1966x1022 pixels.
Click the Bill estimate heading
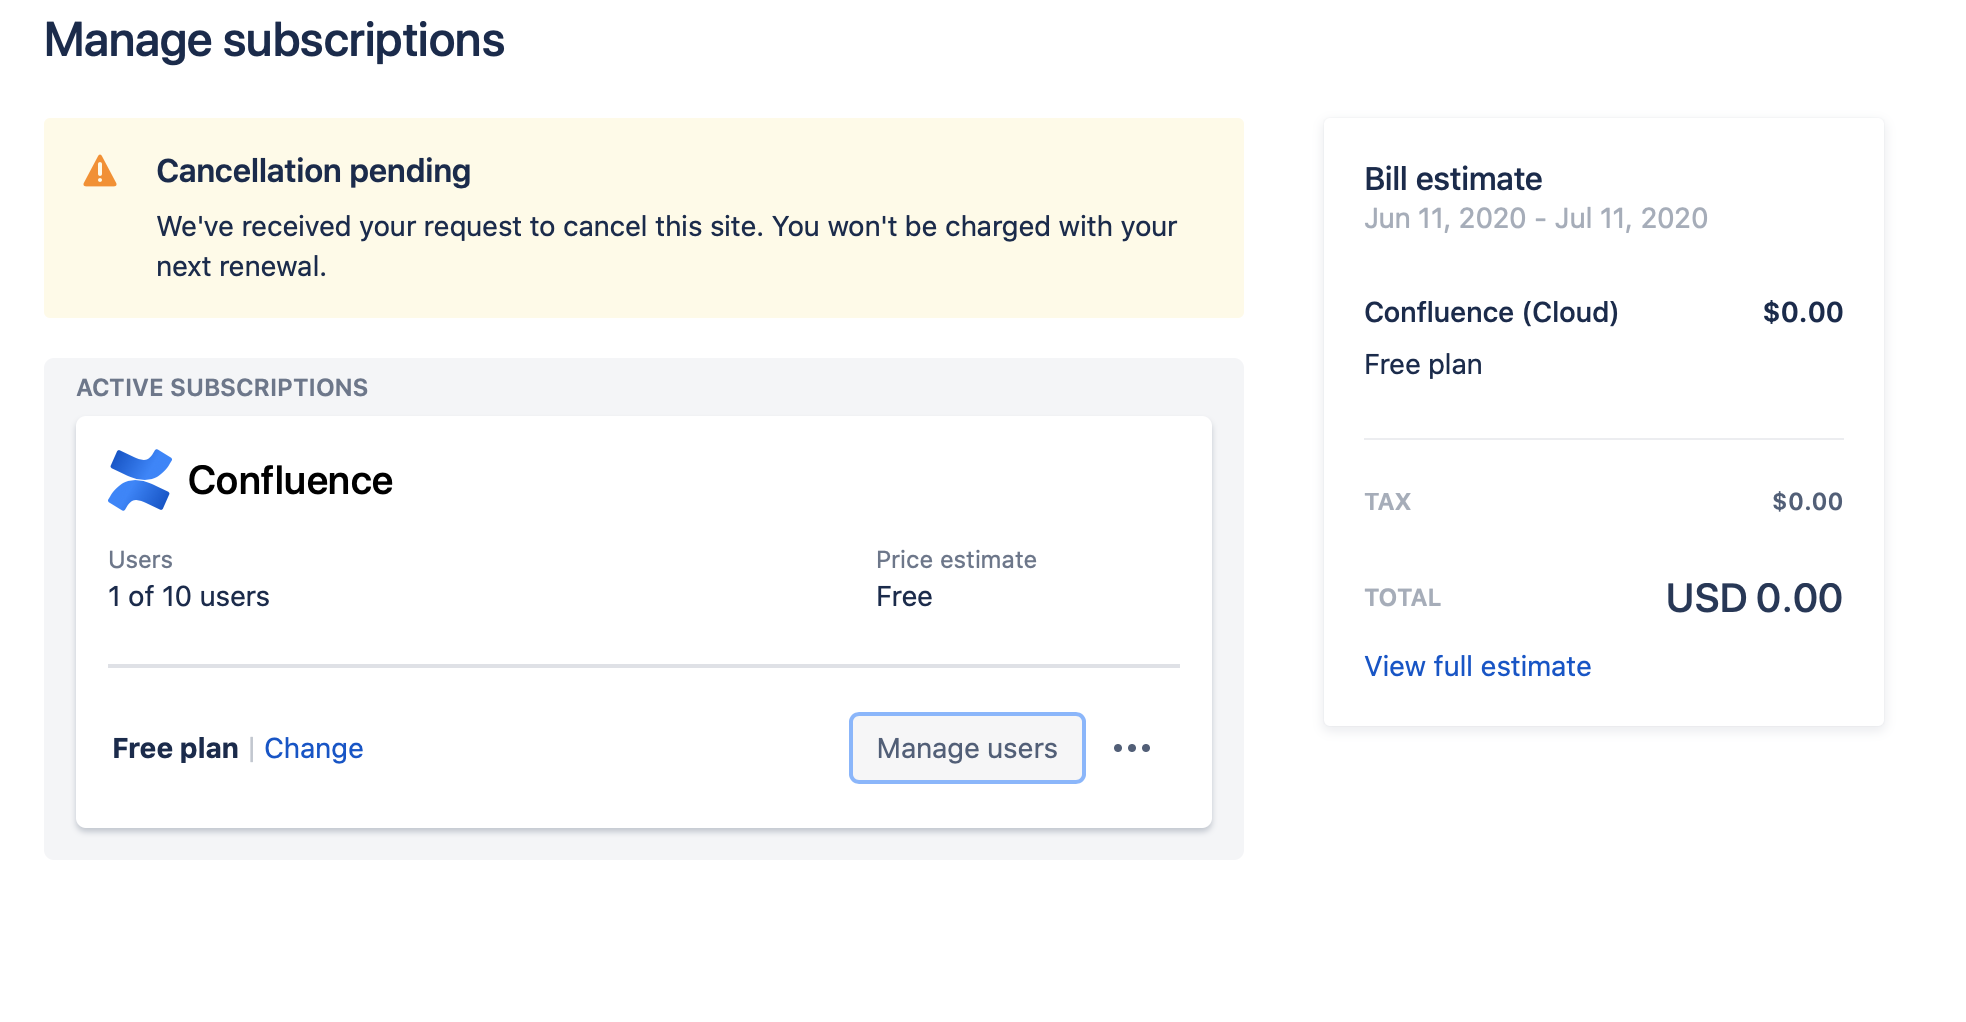tap(1453, 178)
